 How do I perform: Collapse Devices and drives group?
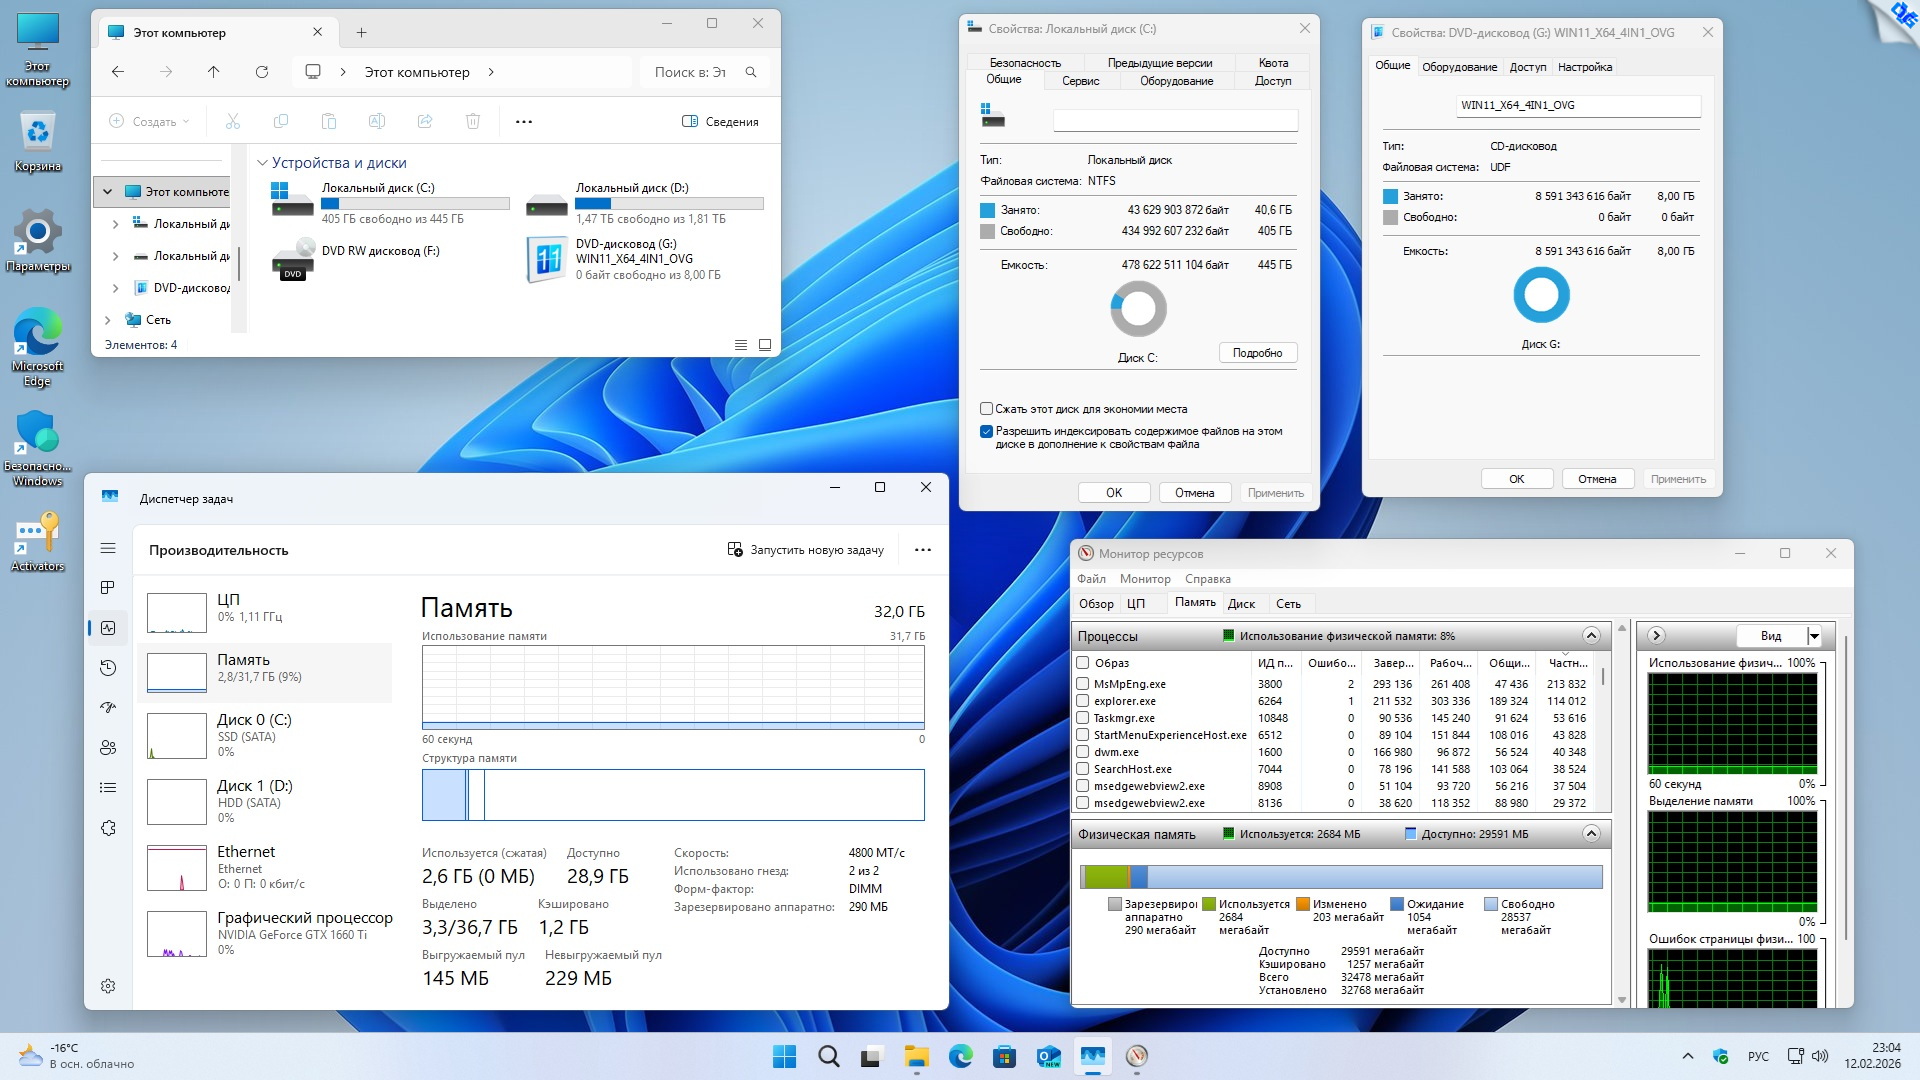click(x=262, y=163)
